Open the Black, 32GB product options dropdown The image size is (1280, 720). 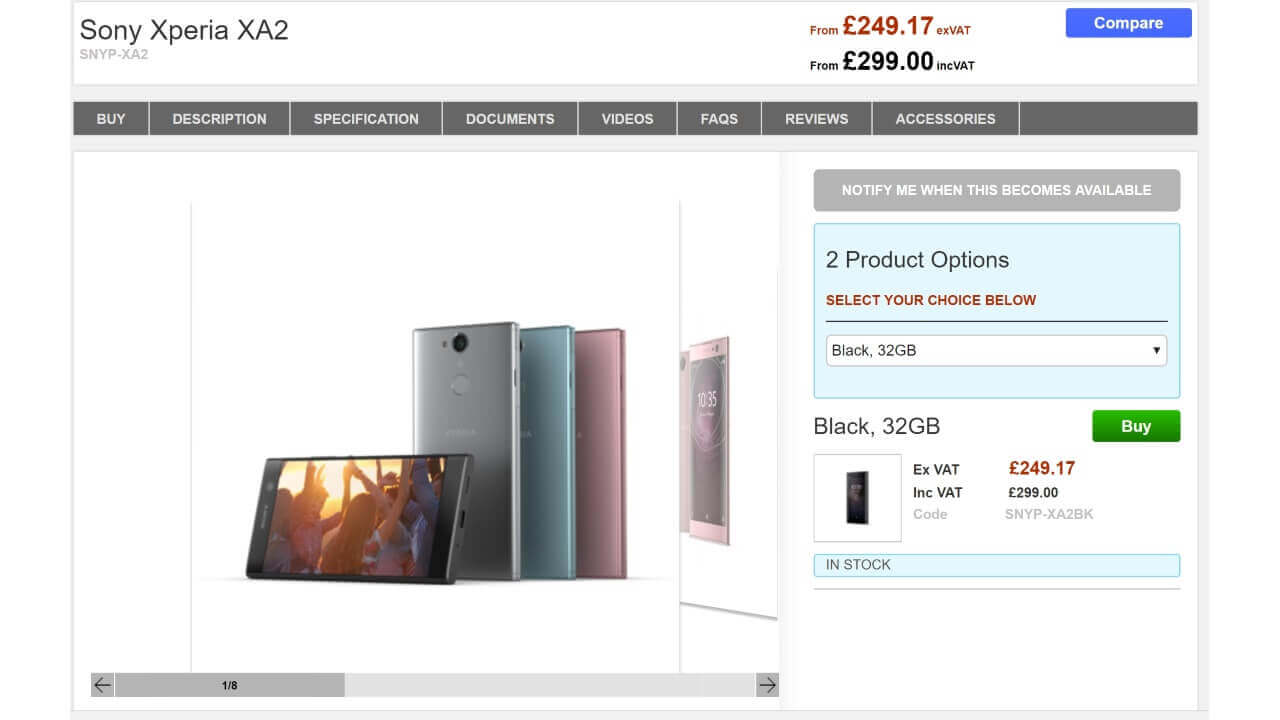[x=996, y=350]
